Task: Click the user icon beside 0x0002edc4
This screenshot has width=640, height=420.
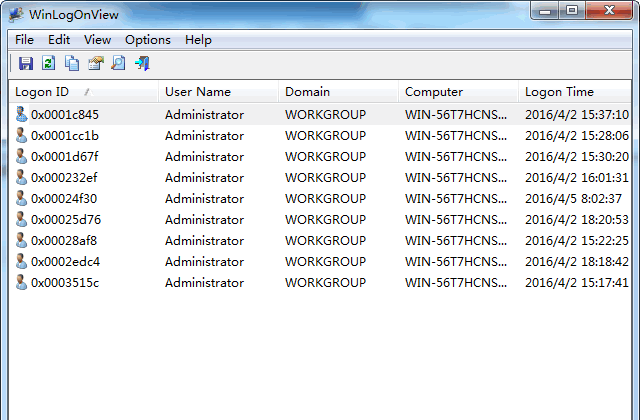Action: (x=21, y=262)
